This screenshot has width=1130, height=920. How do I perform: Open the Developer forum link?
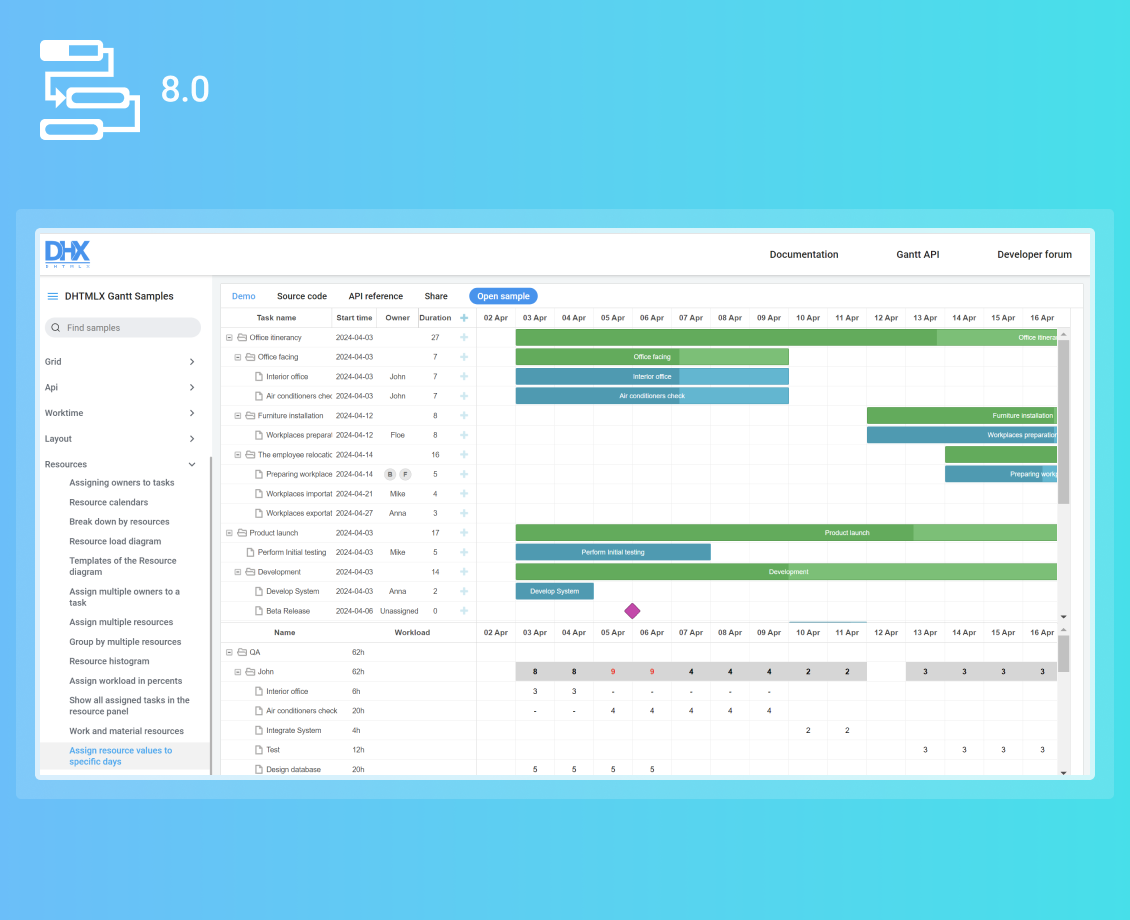[1035, 254]
